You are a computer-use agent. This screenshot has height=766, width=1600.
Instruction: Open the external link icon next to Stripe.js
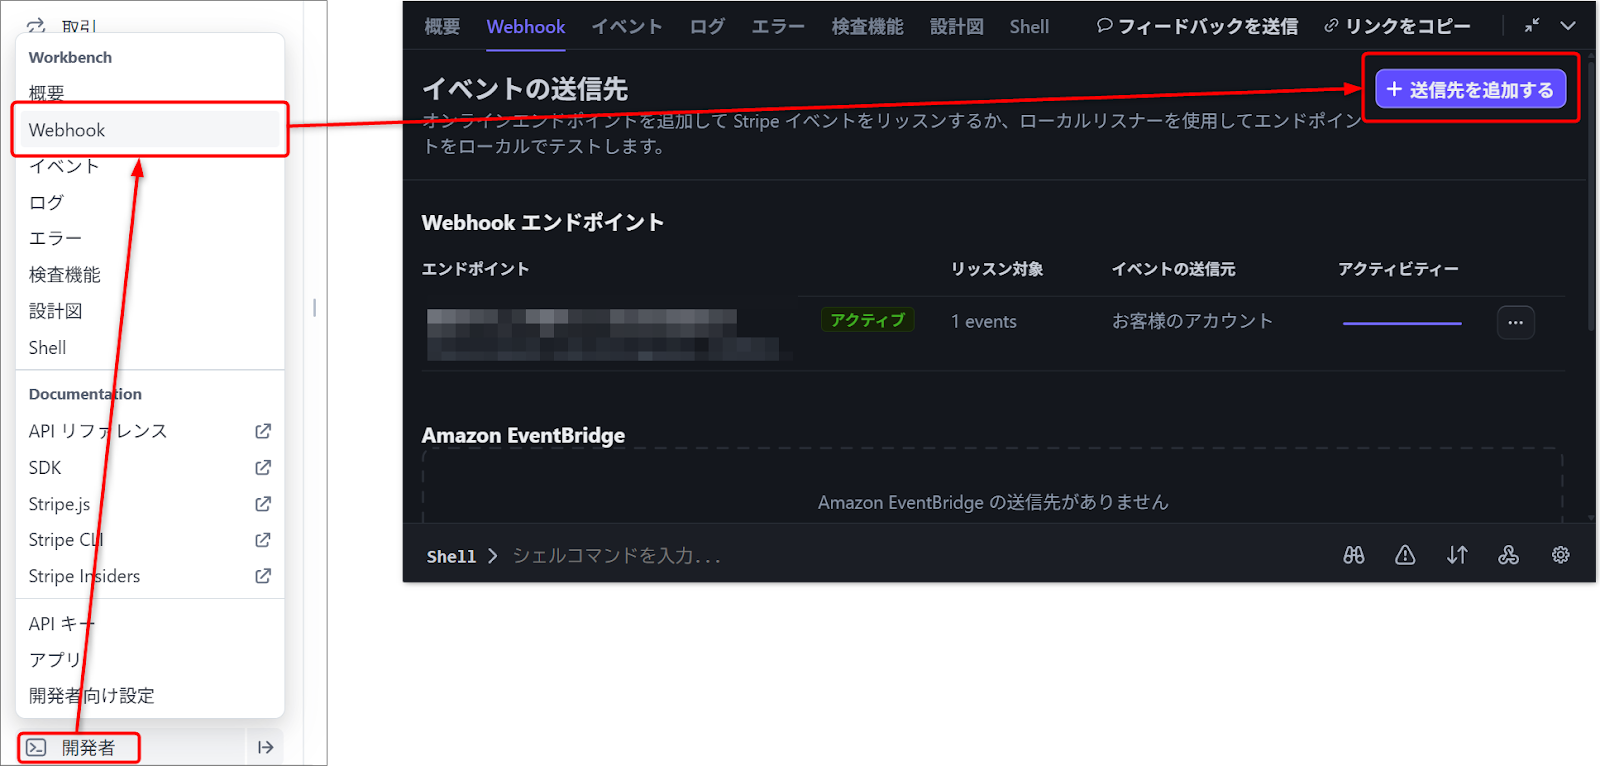click(x=263, y=504)
